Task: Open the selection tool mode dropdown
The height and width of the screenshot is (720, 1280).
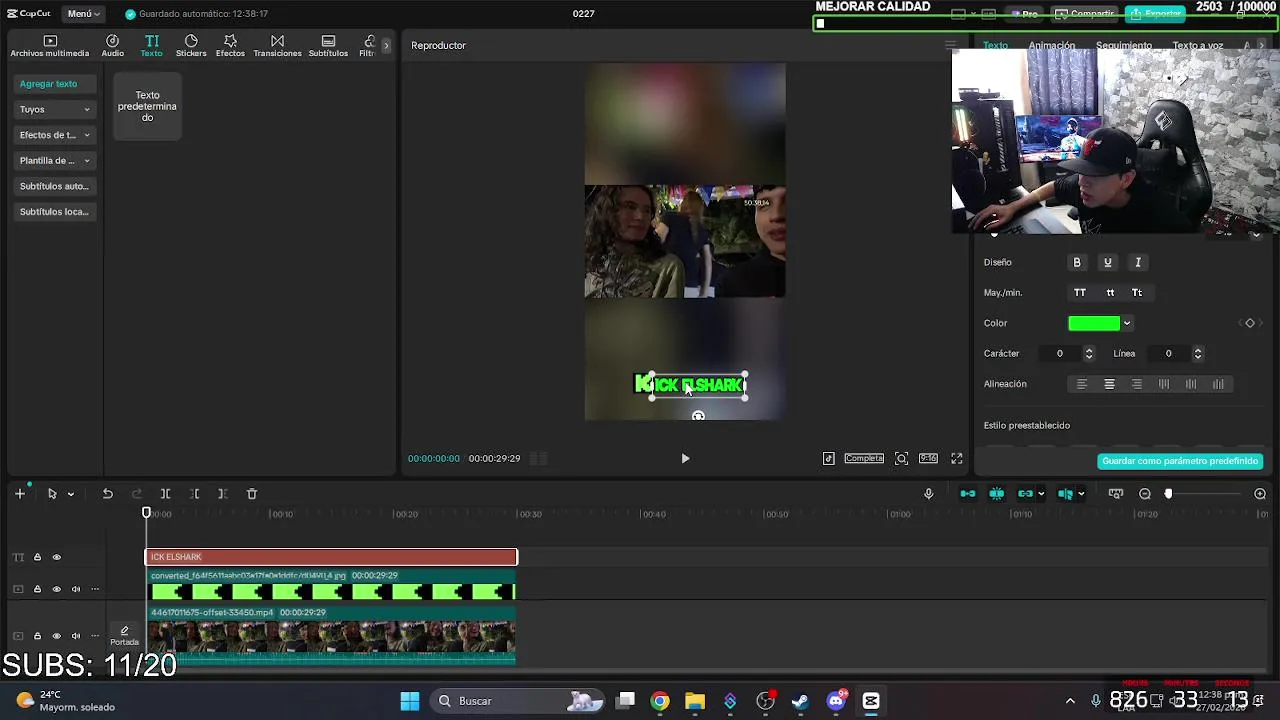Action: [x=70, y=494]
